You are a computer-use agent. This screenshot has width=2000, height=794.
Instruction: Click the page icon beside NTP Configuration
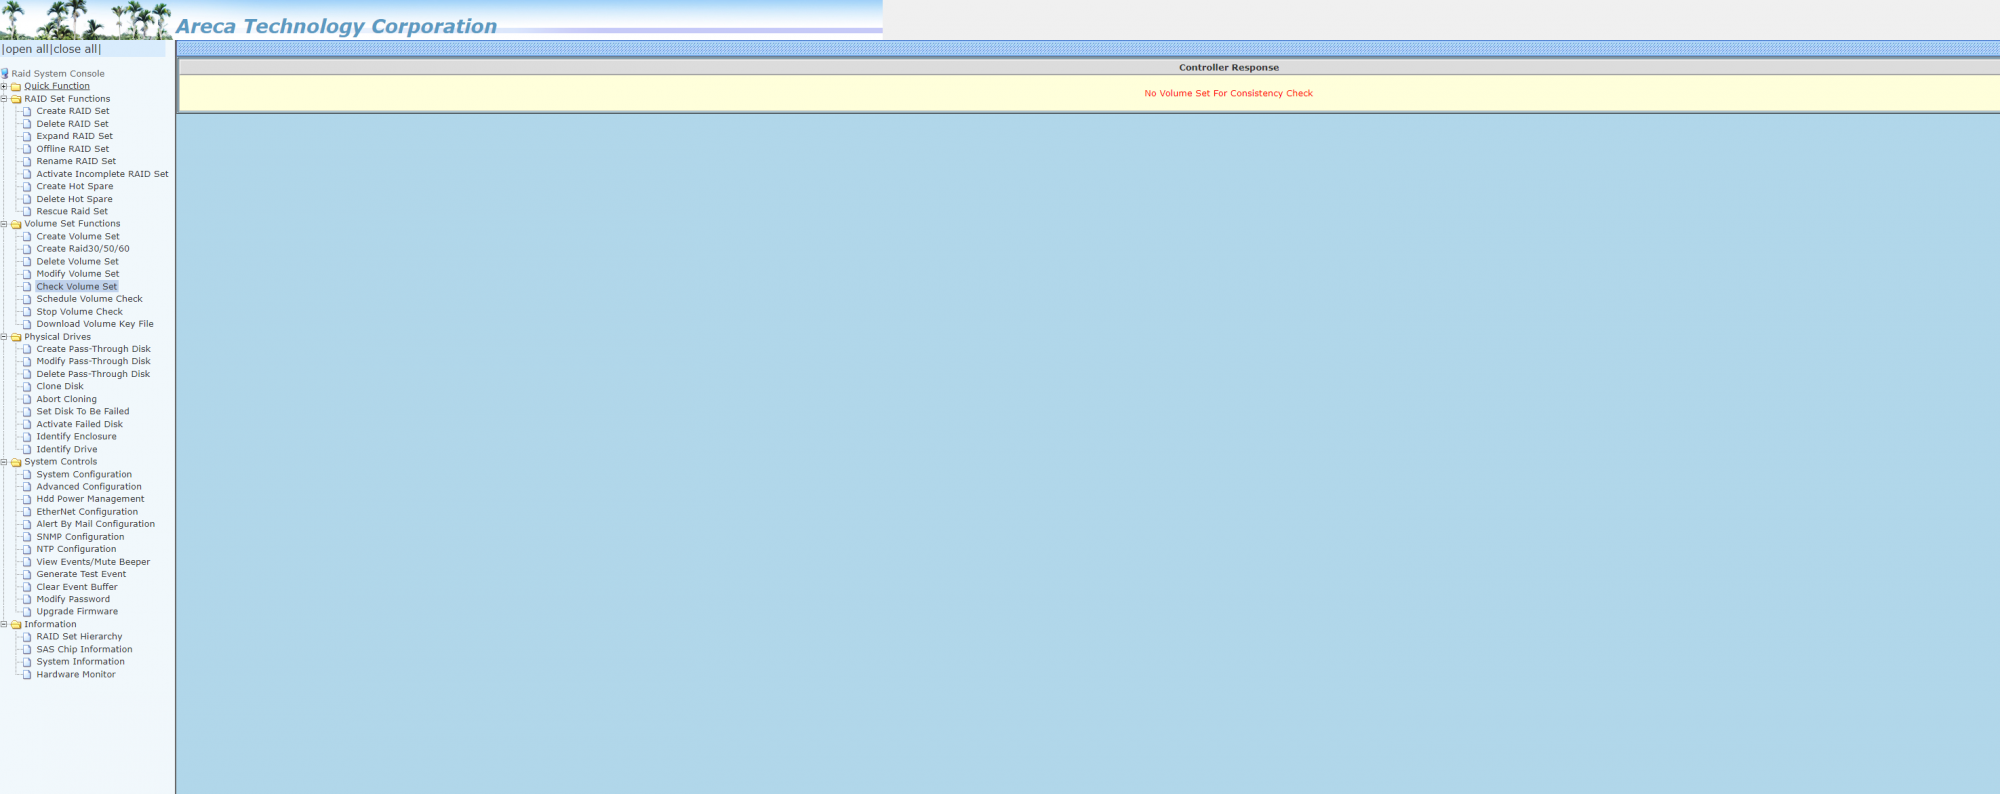28,549
